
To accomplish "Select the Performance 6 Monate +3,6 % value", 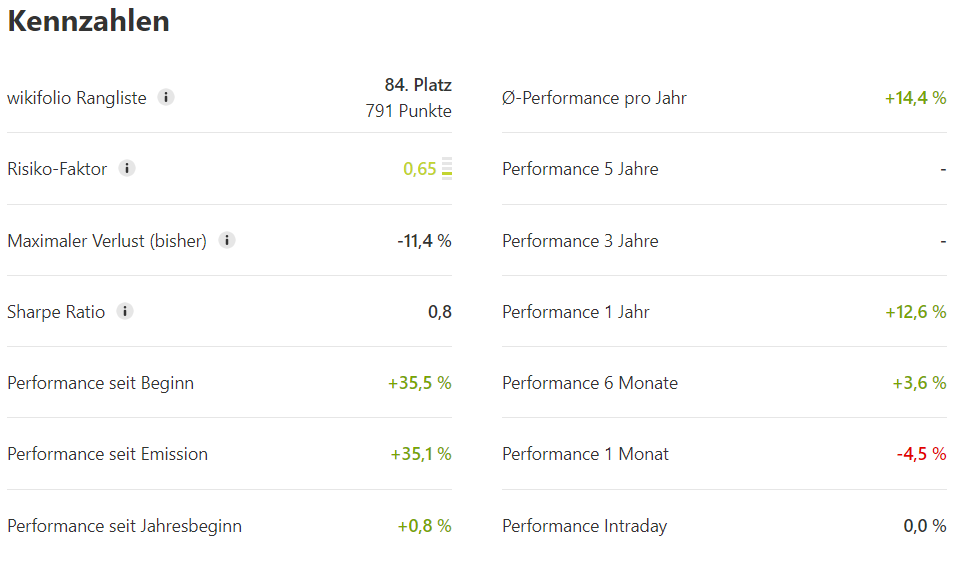I will click(x=919, y=383).
